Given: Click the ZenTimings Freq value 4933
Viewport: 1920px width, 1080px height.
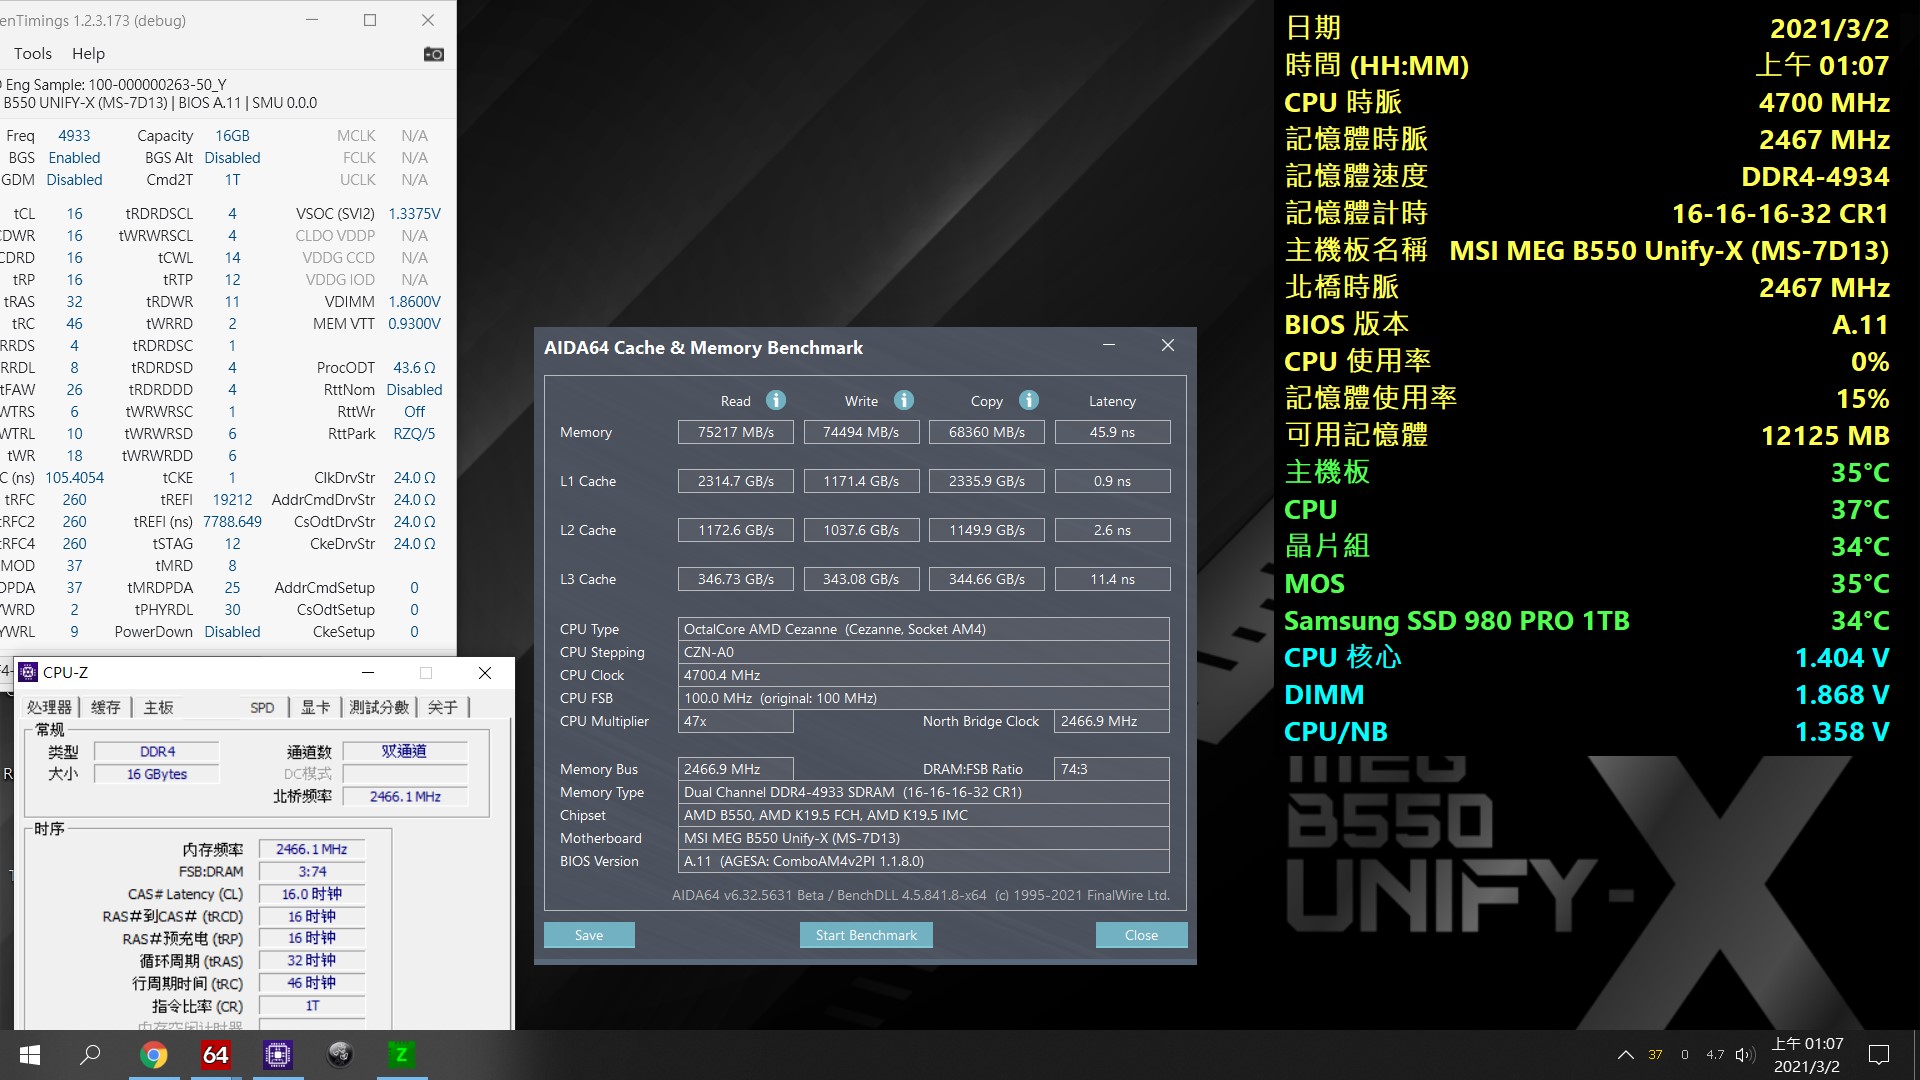Looking at the screenshot, I should (74, 136).
